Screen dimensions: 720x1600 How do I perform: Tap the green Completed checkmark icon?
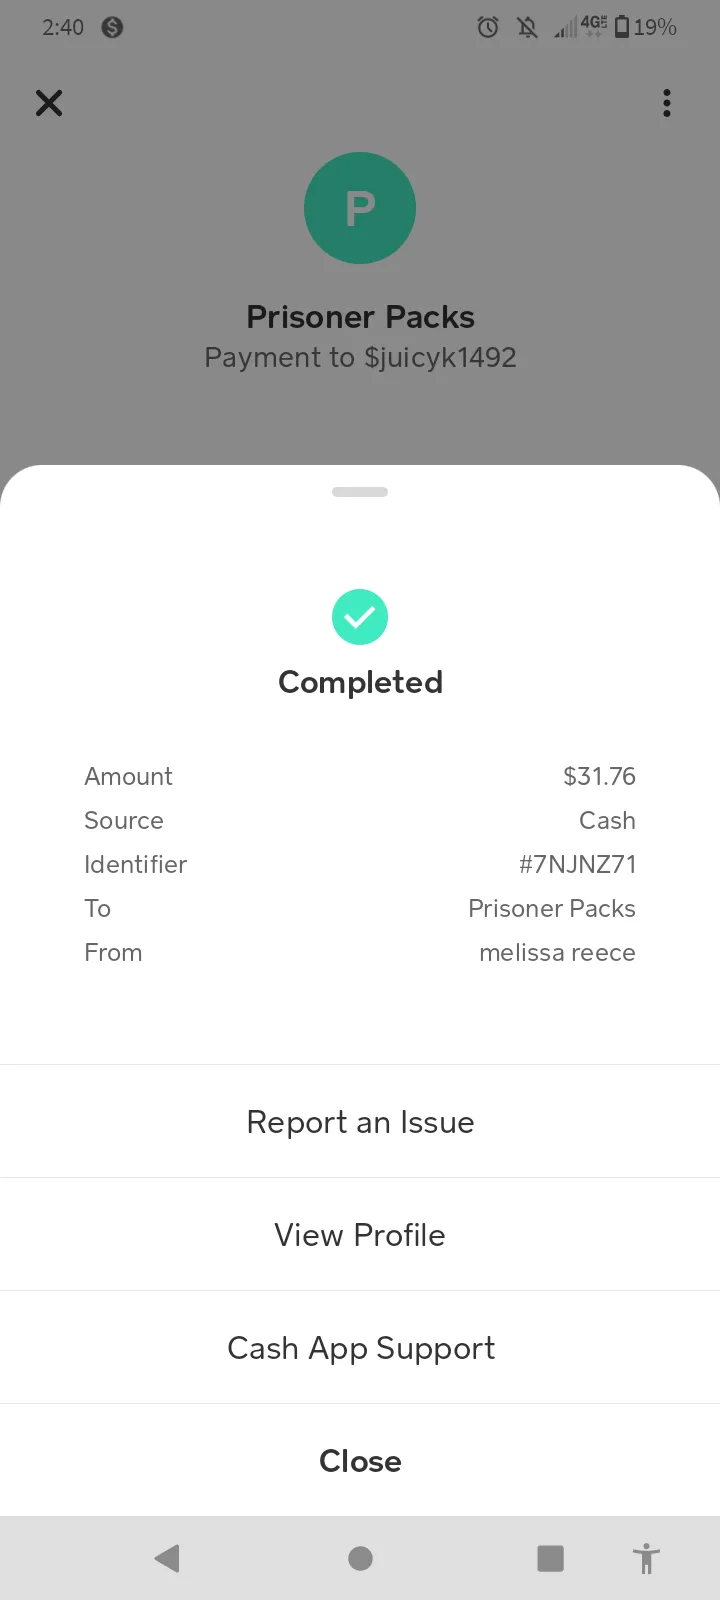pos(360,617)
